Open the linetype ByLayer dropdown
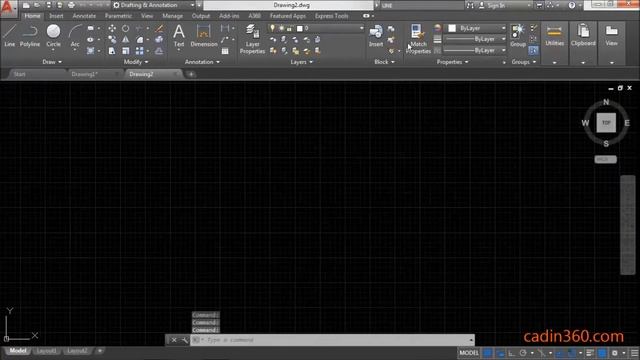Screen dimensions: 640x360 tap(475, 50)
